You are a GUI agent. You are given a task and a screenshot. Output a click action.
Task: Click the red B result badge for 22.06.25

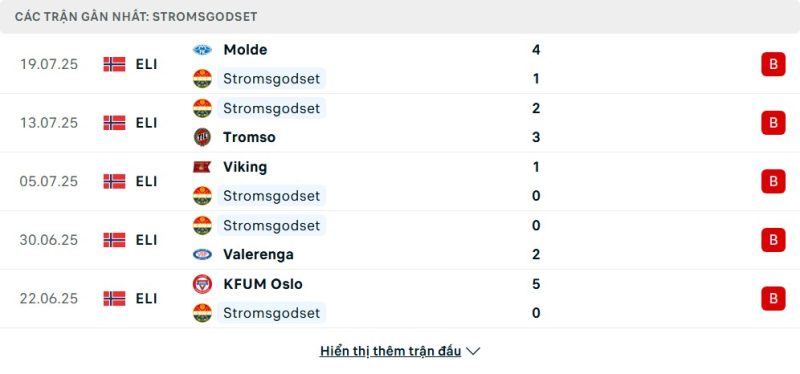tap(773, 298)
